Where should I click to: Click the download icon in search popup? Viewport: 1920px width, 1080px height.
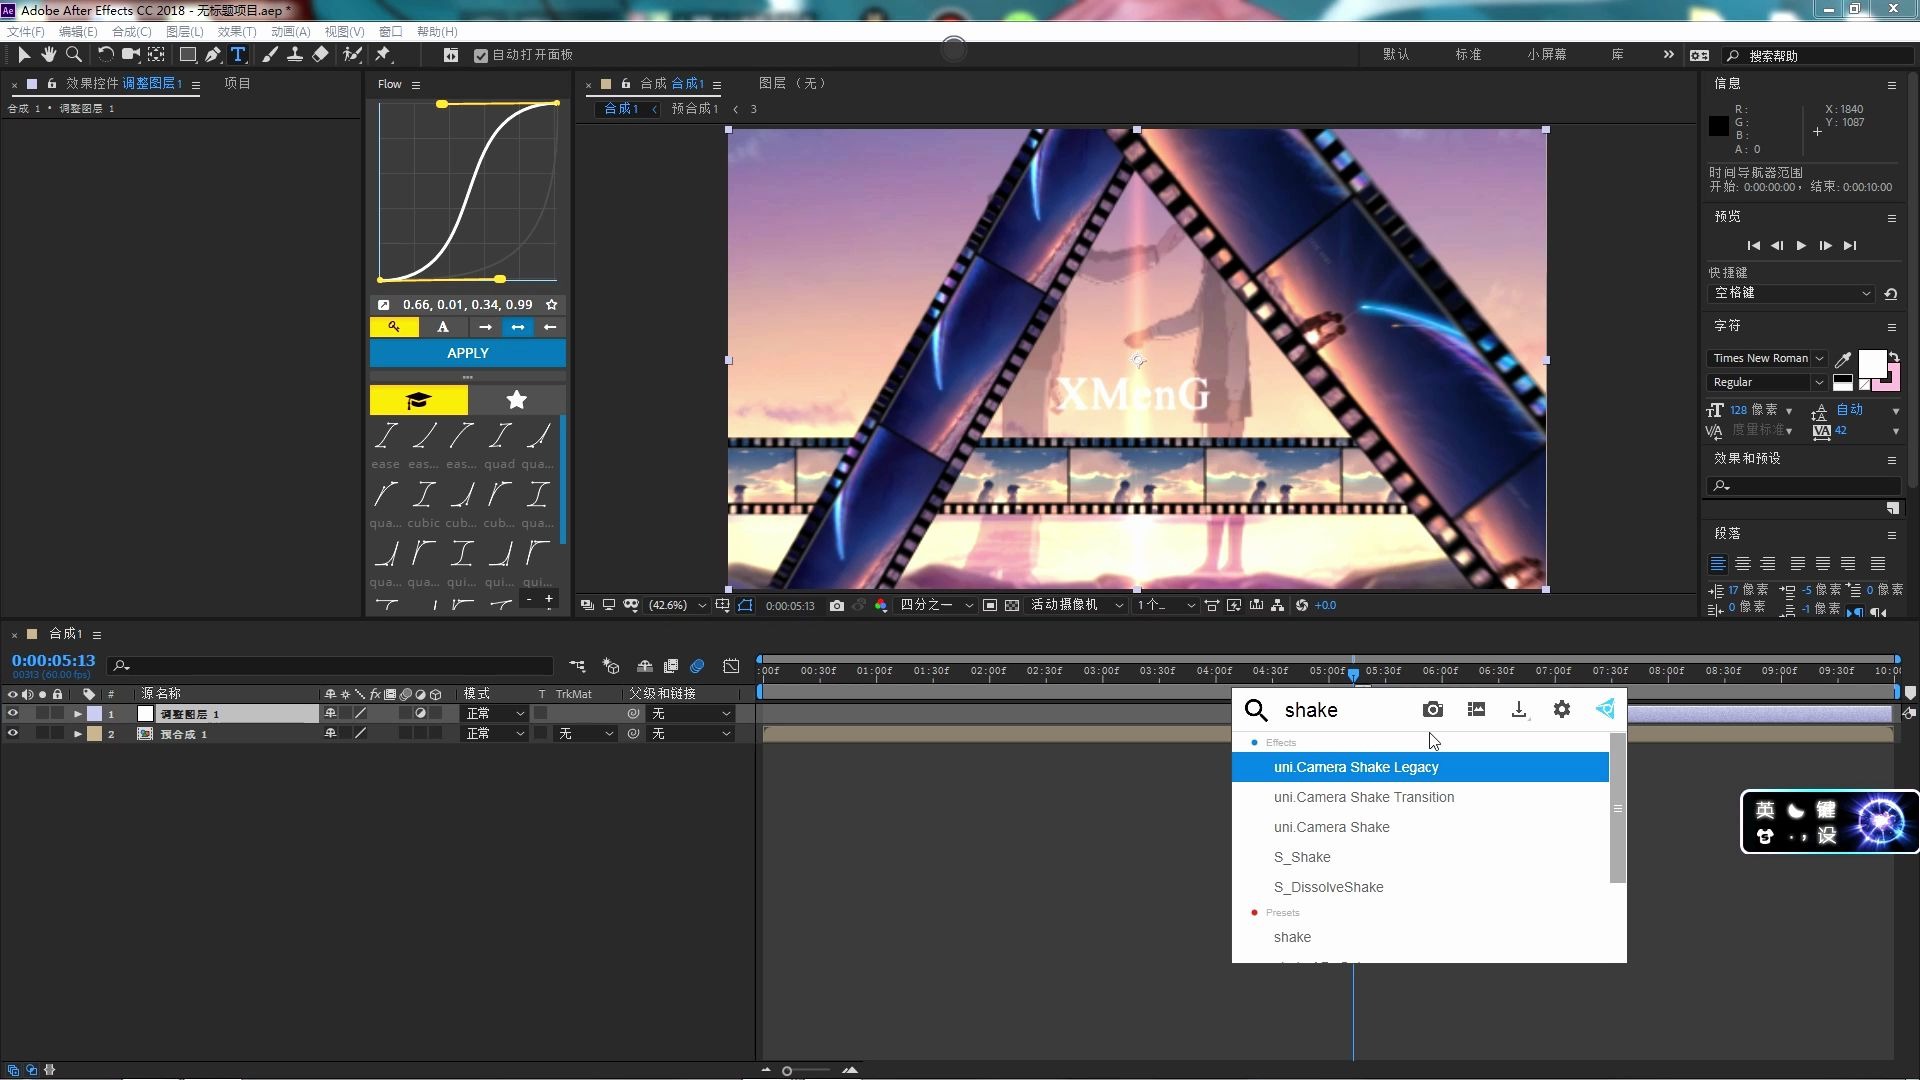click(x=1519, y=710)
